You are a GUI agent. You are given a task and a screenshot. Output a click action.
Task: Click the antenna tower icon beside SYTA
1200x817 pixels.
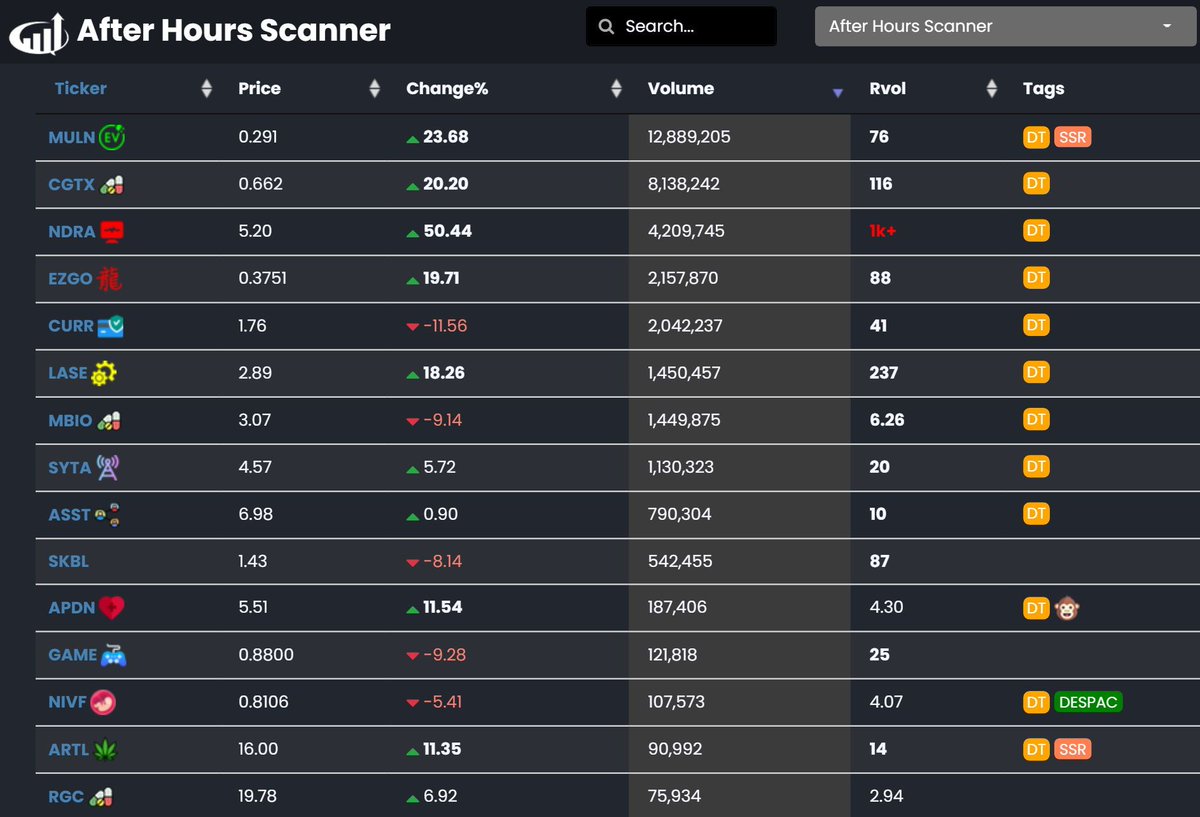point(108,467)
